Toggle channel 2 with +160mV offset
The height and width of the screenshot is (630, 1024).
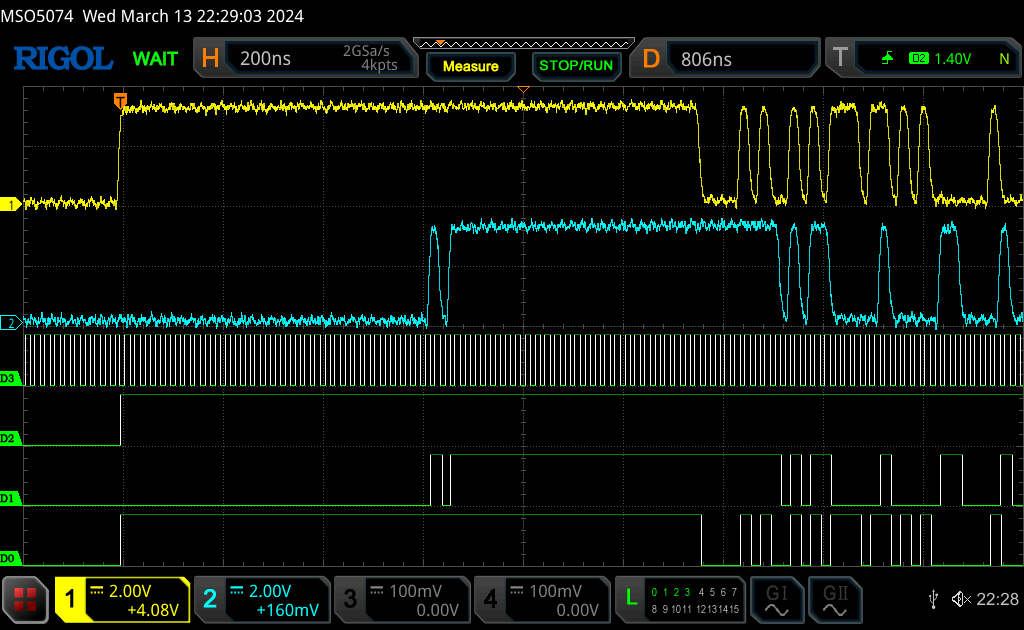click(x=262, y=599)
